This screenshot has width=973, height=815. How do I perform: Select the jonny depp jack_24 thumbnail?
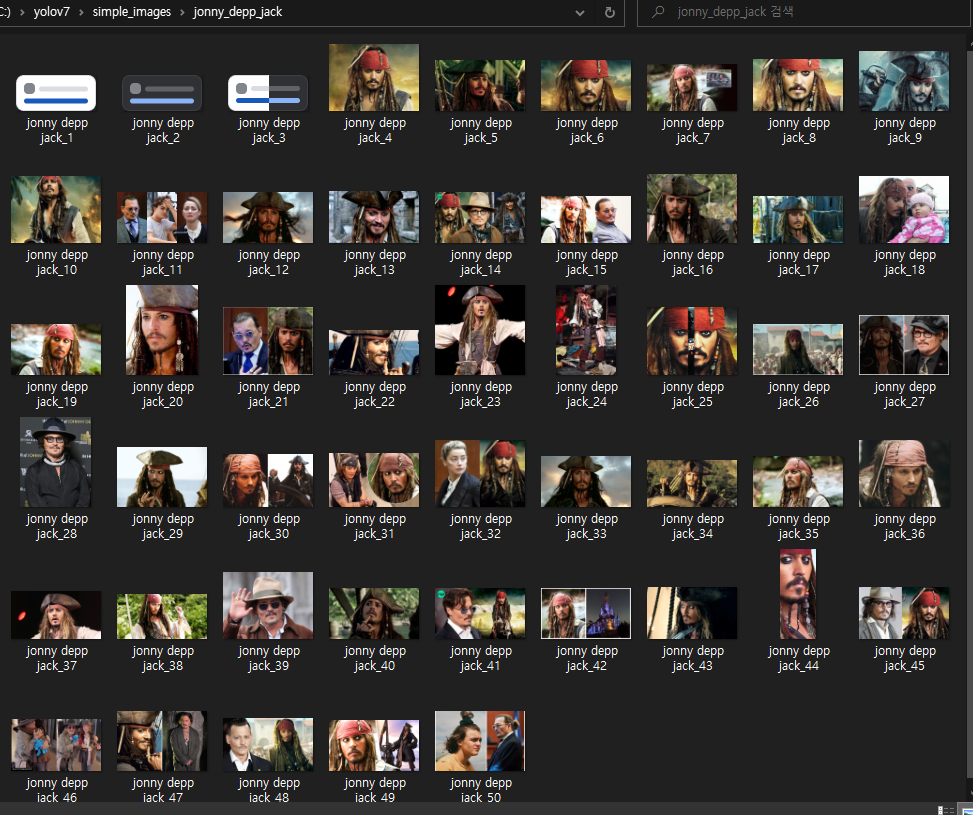click(586, 330)
